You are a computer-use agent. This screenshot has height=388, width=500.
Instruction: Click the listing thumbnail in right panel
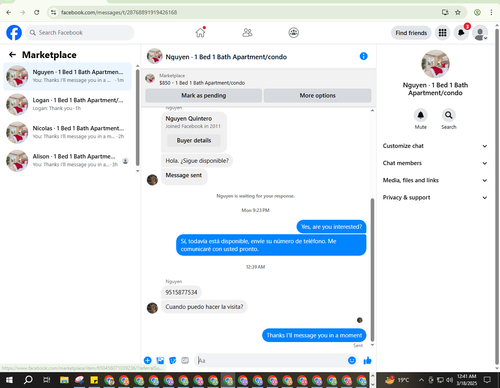point(435,64)
